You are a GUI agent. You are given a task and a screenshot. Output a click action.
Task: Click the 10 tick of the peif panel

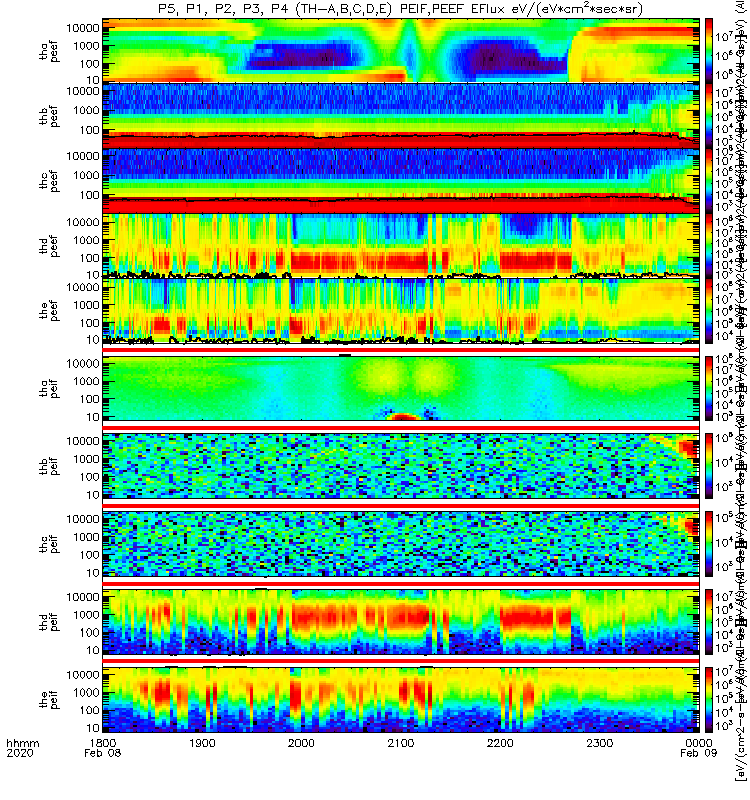pos(93,728)
